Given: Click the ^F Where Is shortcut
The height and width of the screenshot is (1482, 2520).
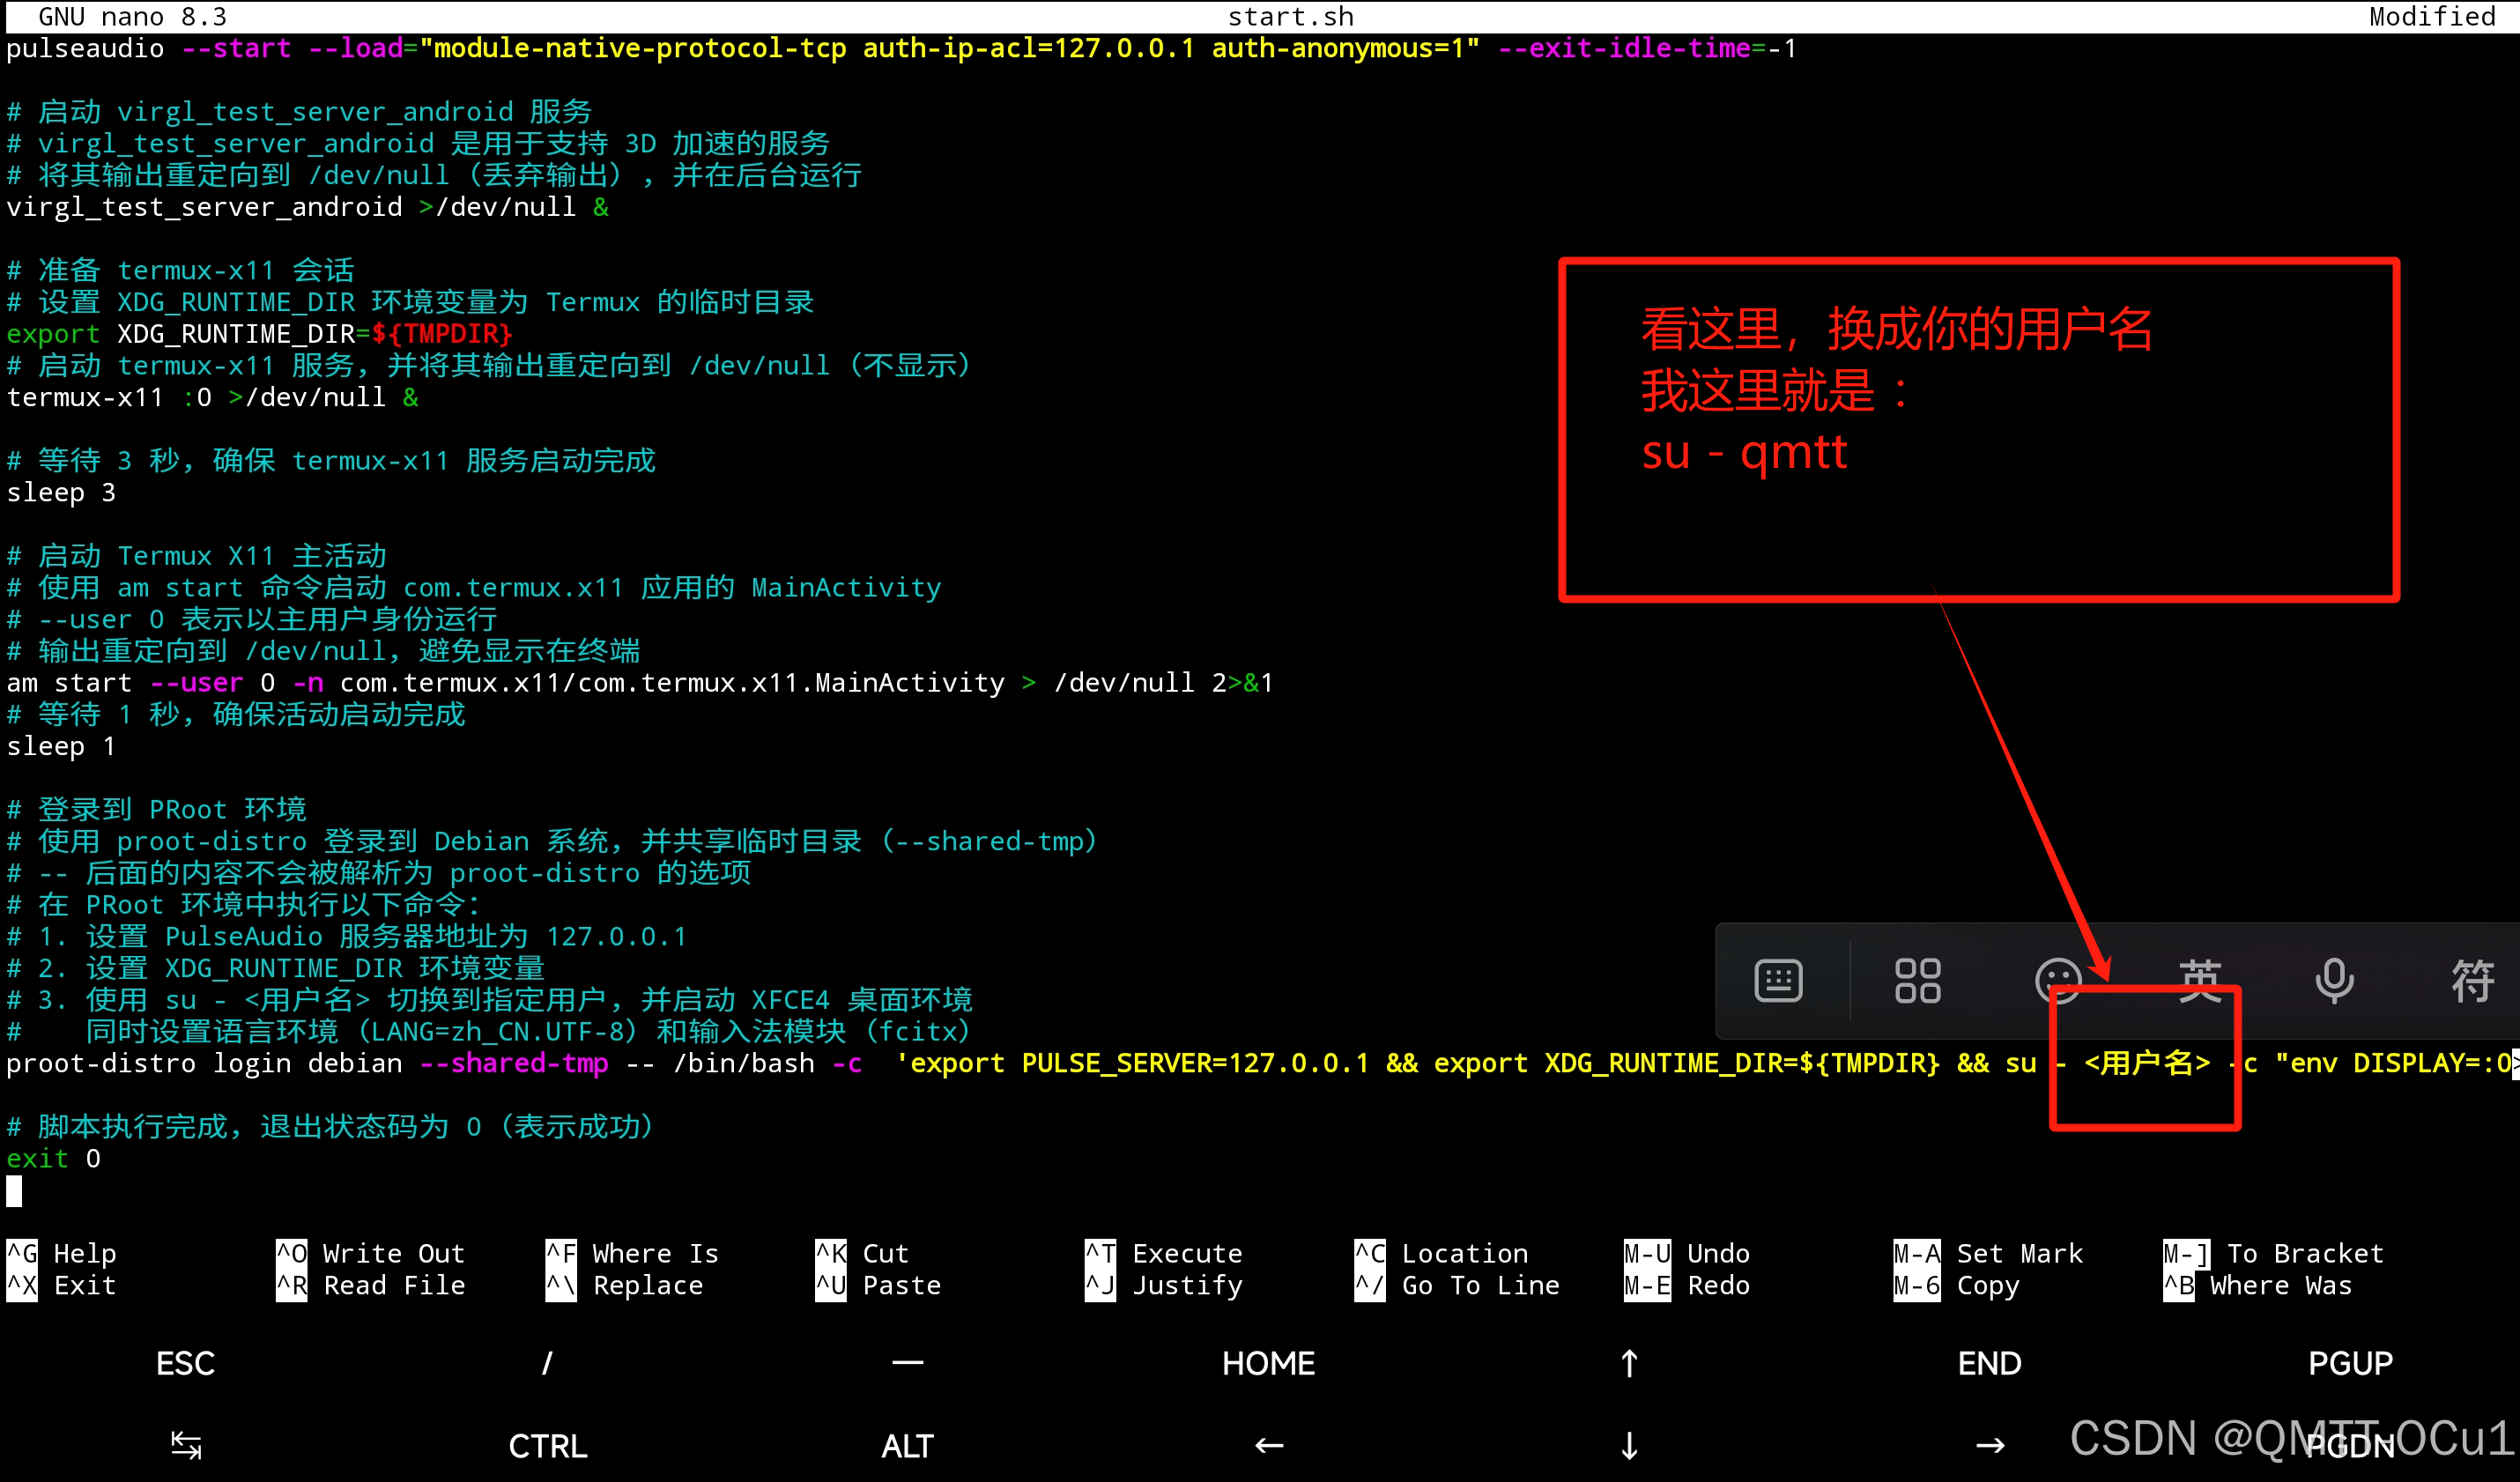Looking at the screenshot, I should pos(632,1253).
